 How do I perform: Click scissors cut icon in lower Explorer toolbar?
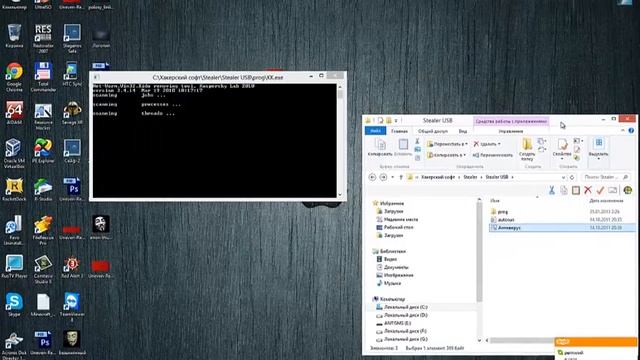(x=551, y=190)
